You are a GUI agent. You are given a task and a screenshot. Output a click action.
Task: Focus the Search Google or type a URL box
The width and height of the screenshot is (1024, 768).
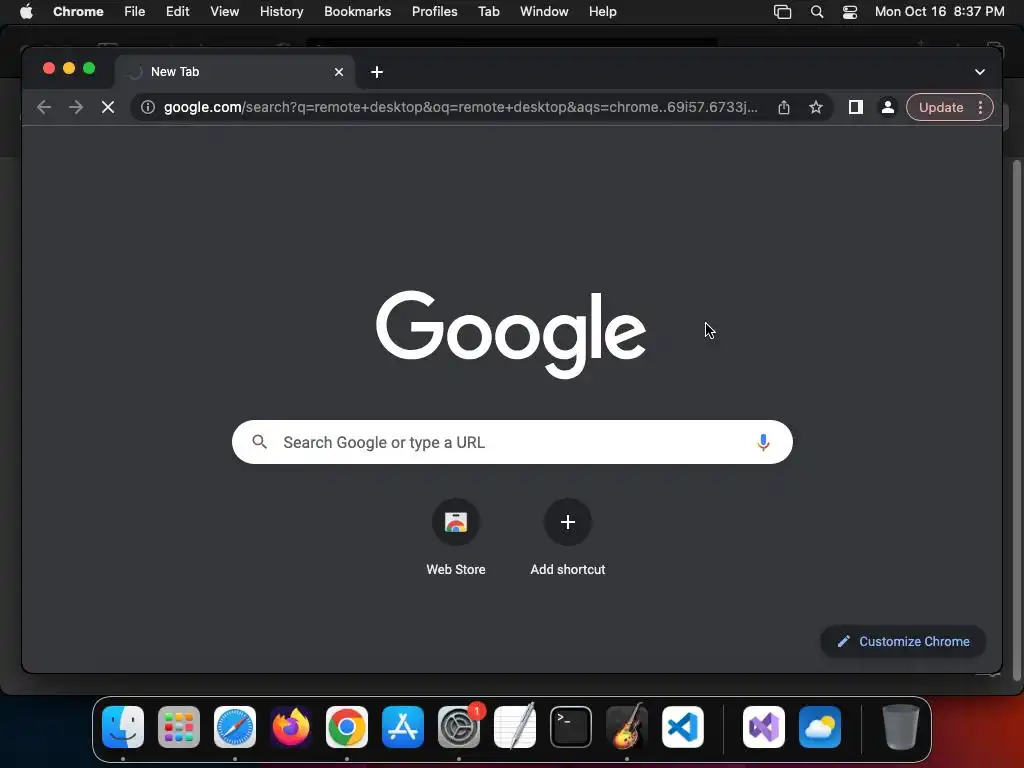tap(512, 442)
